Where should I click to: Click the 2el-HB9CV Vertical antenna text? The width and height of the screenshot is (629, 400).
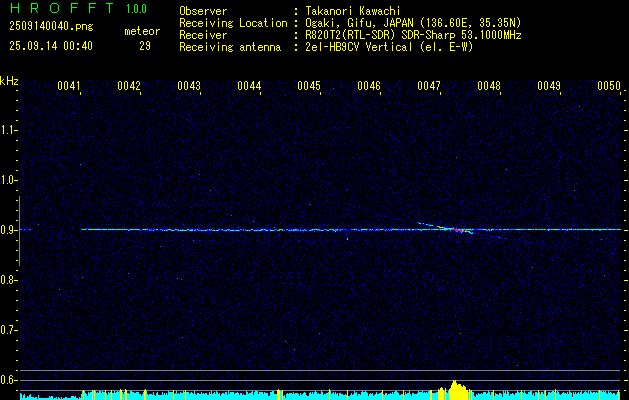(389, 47)
